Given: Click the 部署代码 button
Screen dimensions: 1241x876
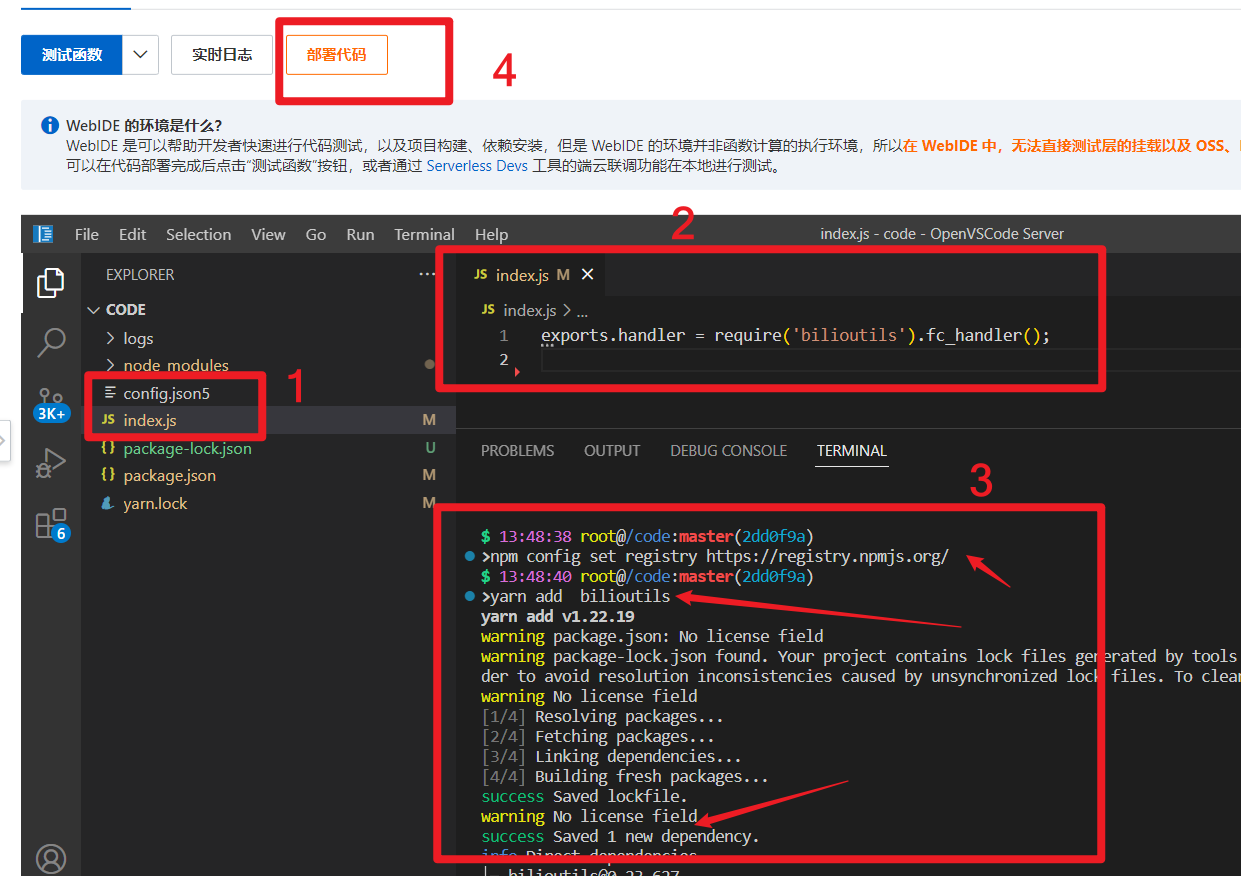Looking at the screenshot, I should click(337, 55).
